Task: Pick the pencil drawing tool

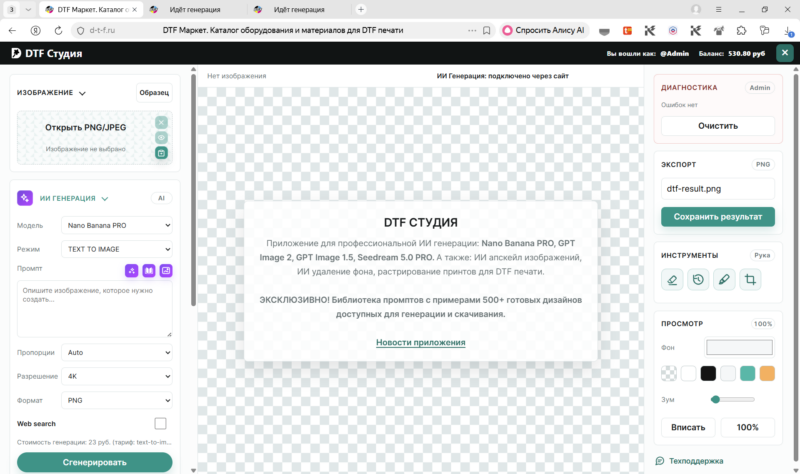Action: tap(724, 280)
